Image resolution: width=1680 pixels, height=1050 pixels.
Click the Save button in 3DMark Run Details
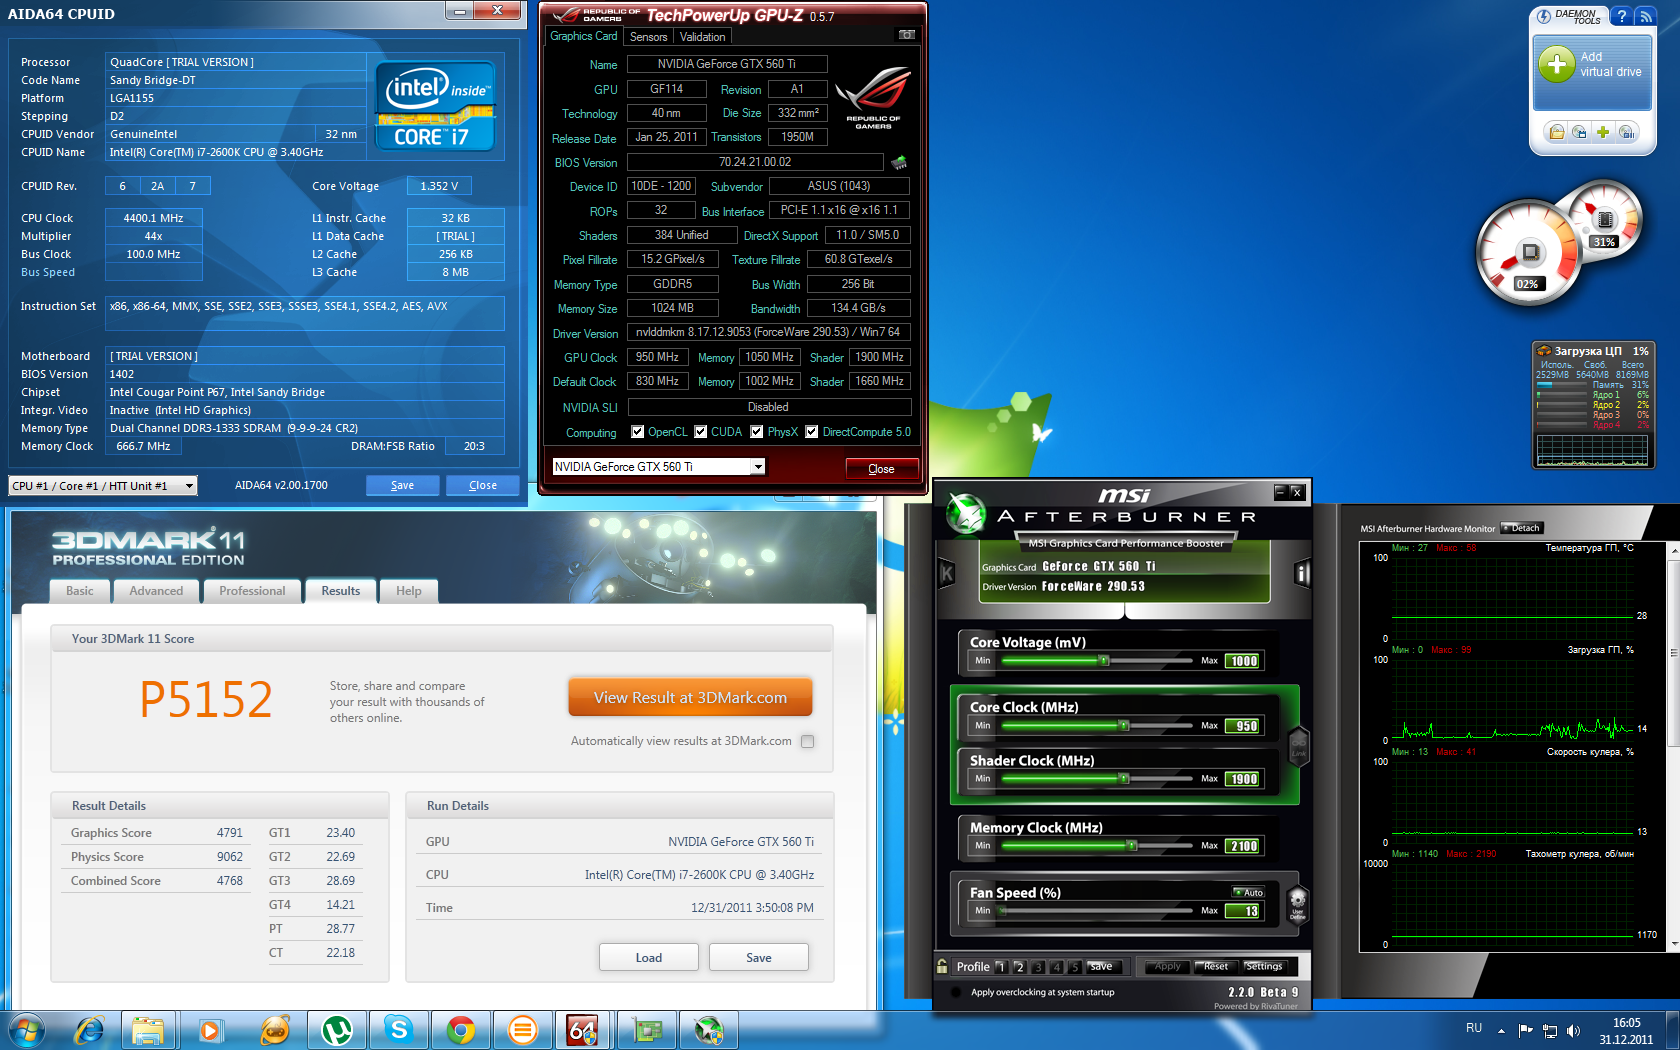click(x=759, y=957)
